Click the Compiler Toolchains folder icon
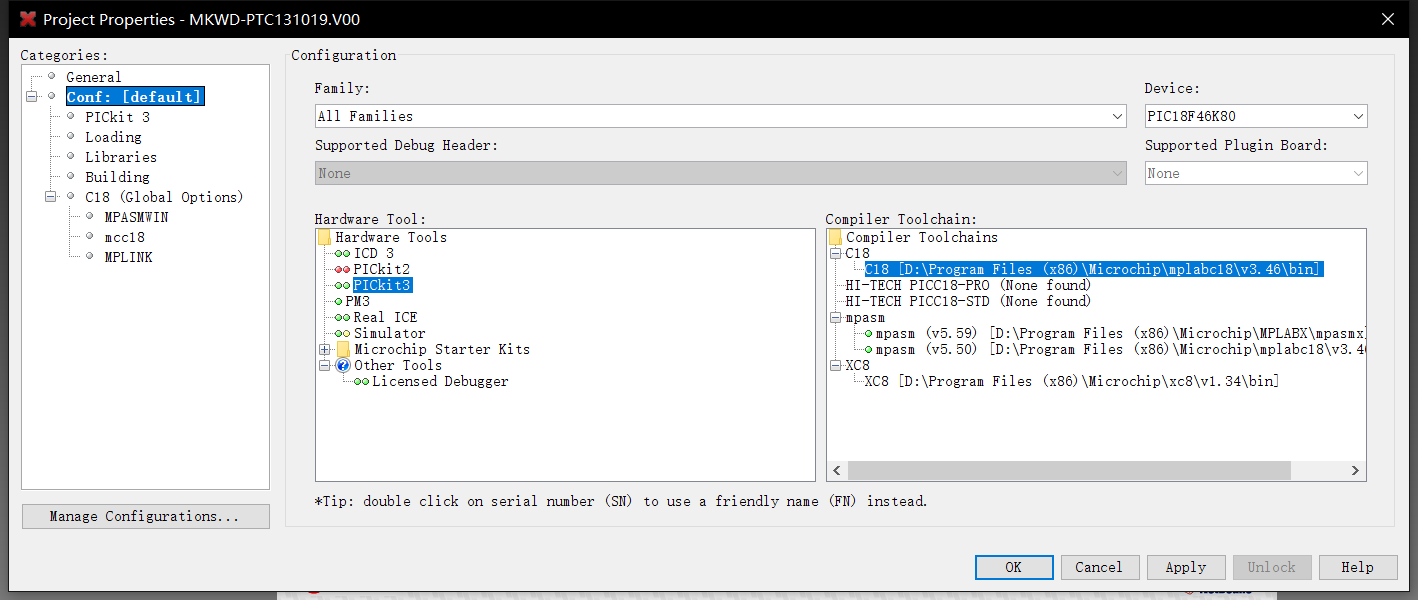Image resolution: width=1418 pixels, height=600 pixels. click(x=835, y=237)
